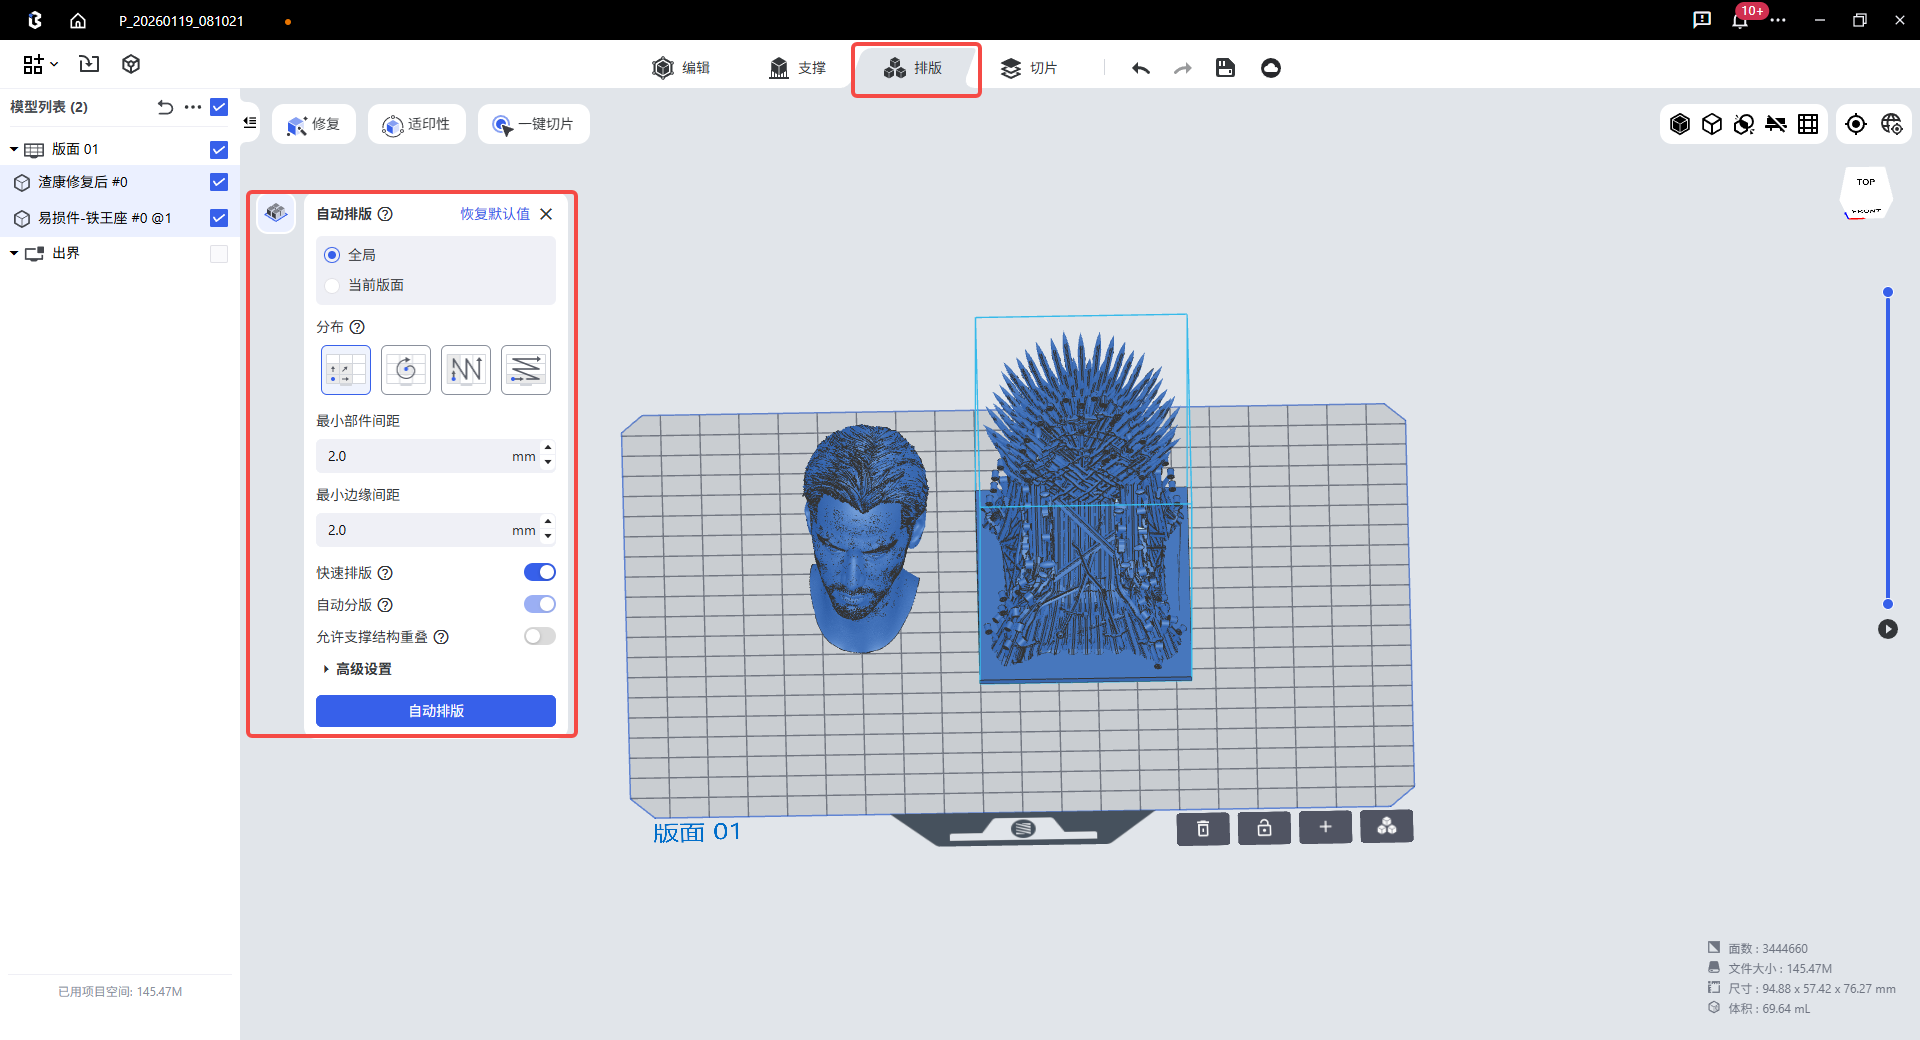Click the 修复 repair button
Screen dimensions: 1920x1040
pyautogui.click(x=314, y=124)
